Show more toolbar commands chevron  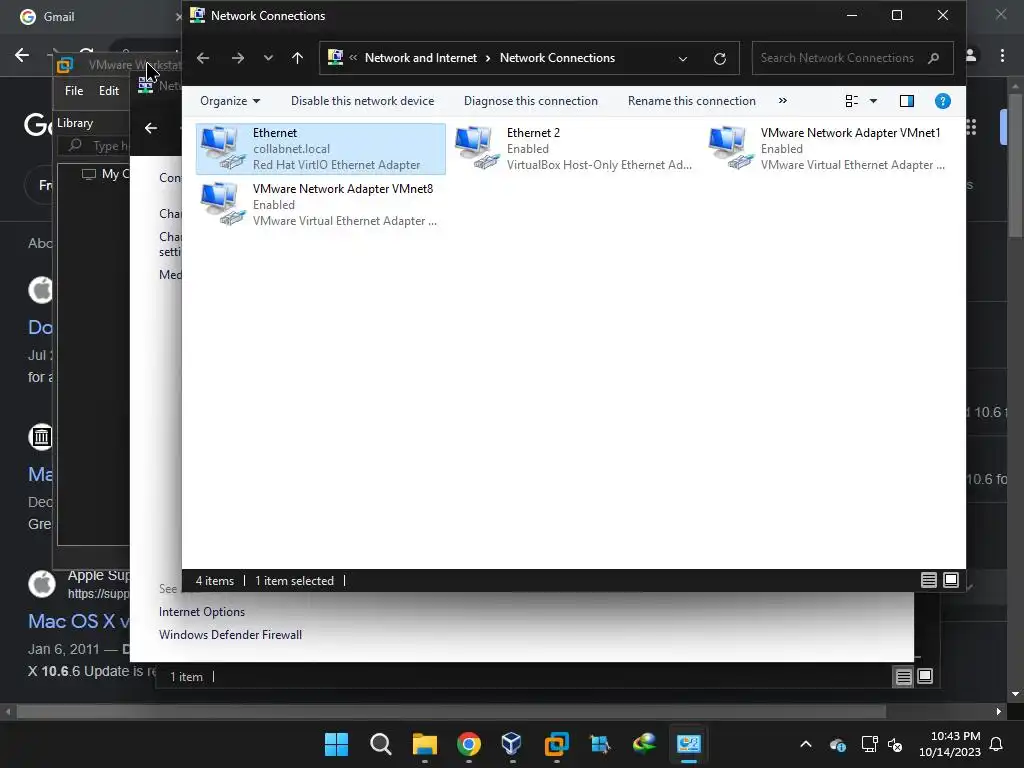point(783,101)
